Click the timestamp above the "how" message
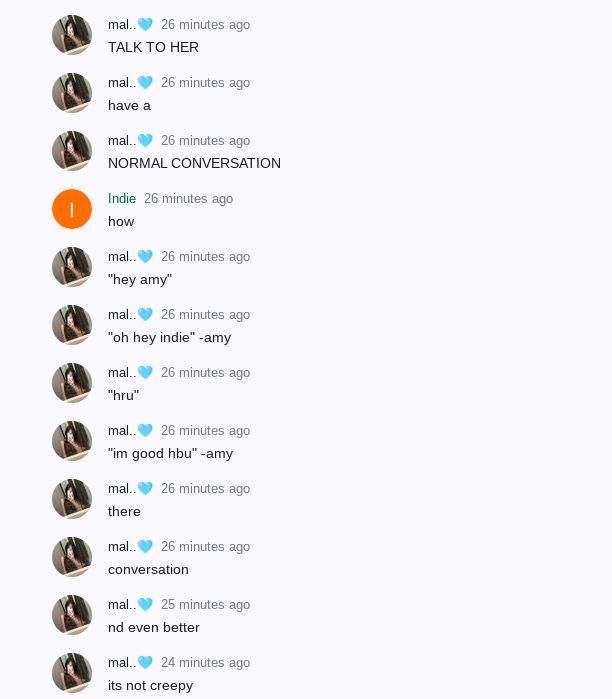 point(188,198)
